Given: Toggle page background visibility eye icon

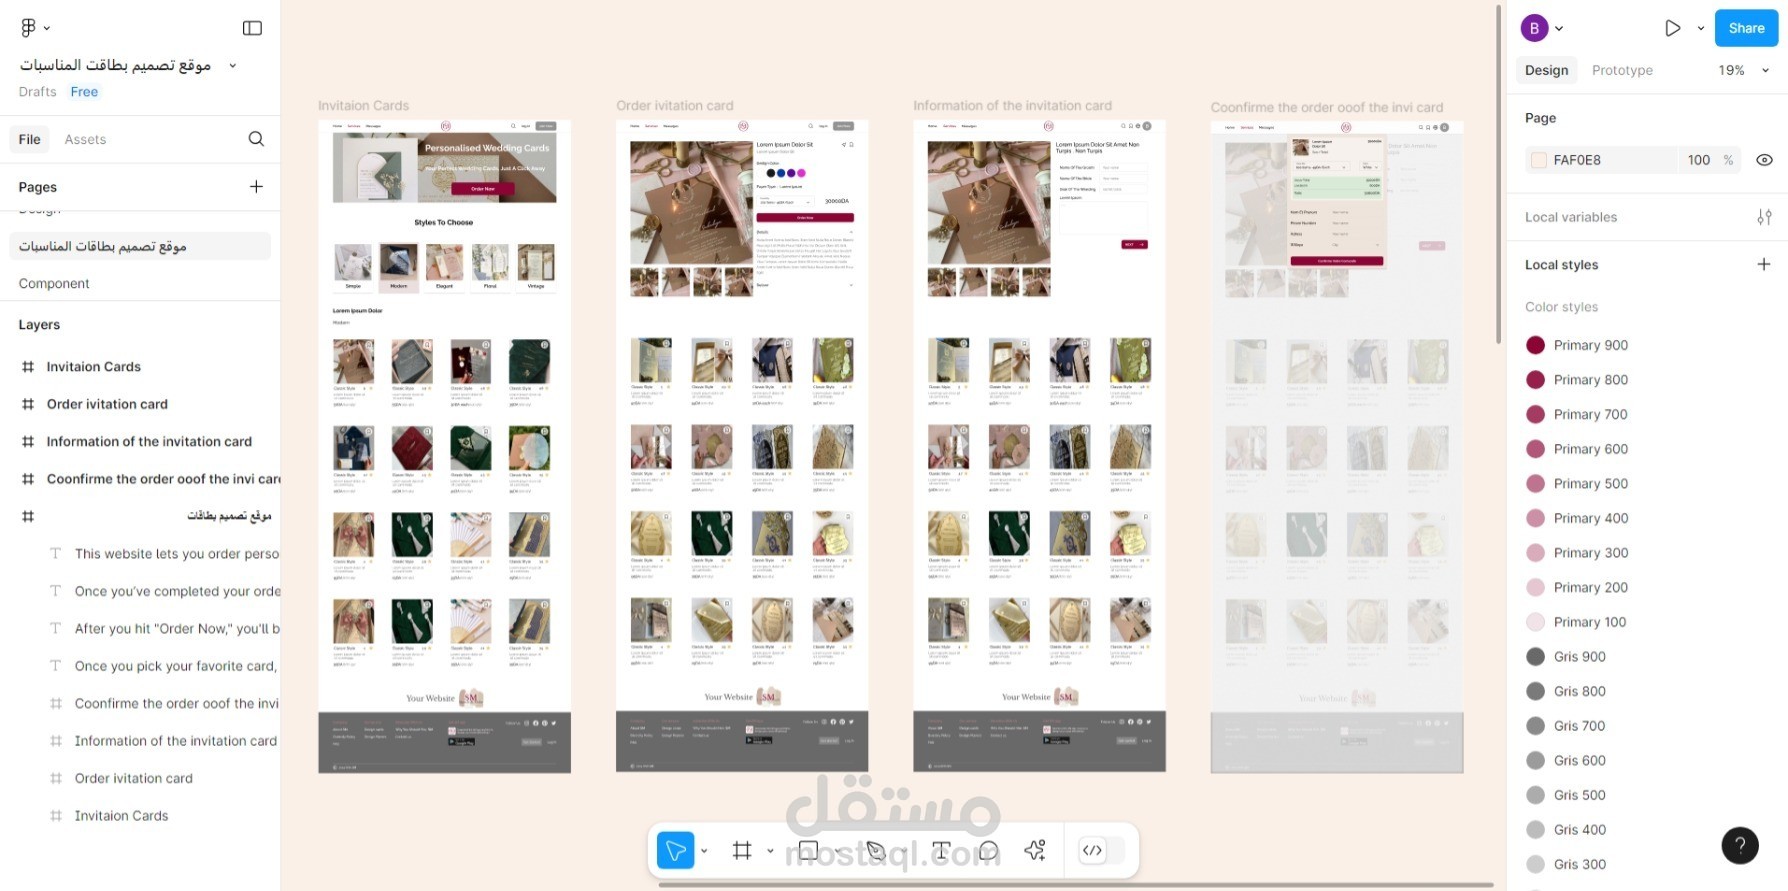Looking at the screenshot, I should (x=1764, y=160).
